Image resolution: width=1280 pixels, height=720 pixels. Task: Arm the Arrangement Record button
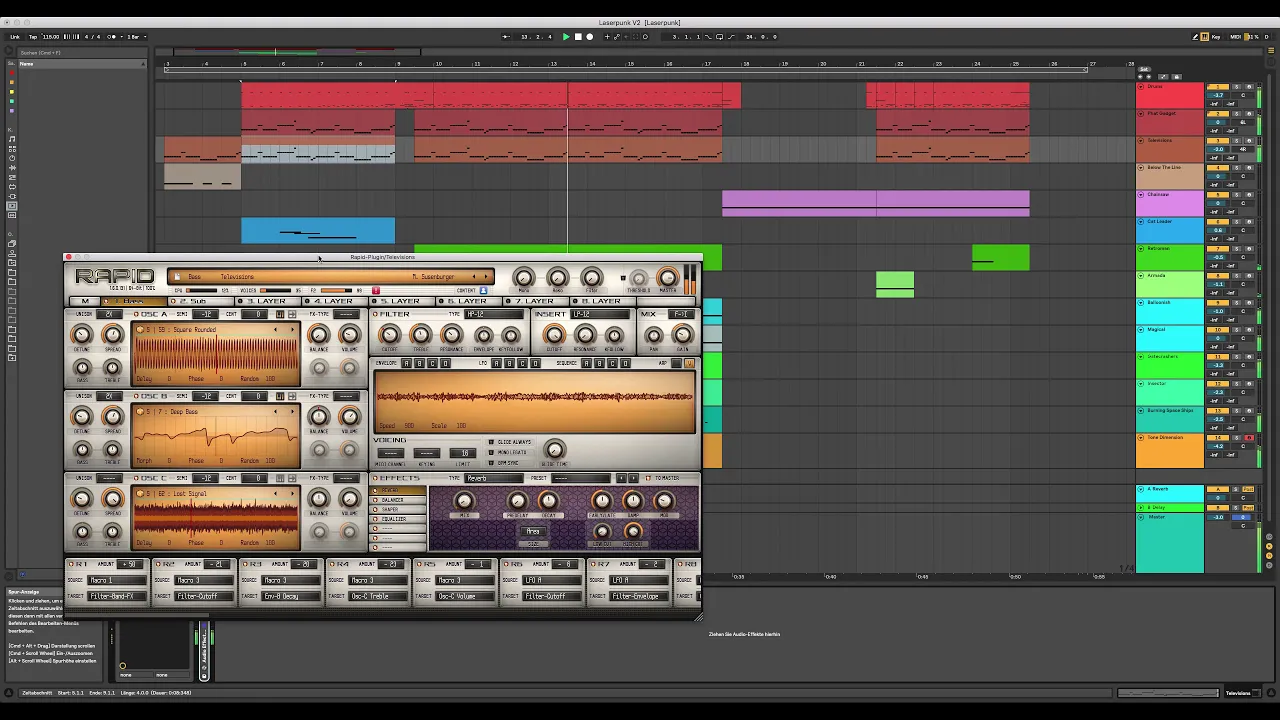tap(589, 37)
